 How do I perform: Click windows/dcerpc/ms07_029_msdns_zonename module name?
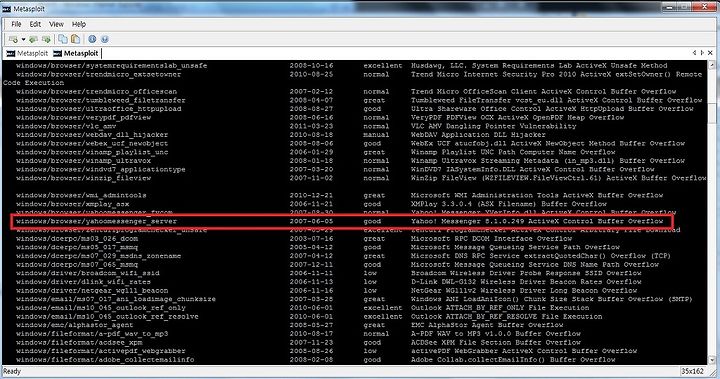click(x=98, y=256)
